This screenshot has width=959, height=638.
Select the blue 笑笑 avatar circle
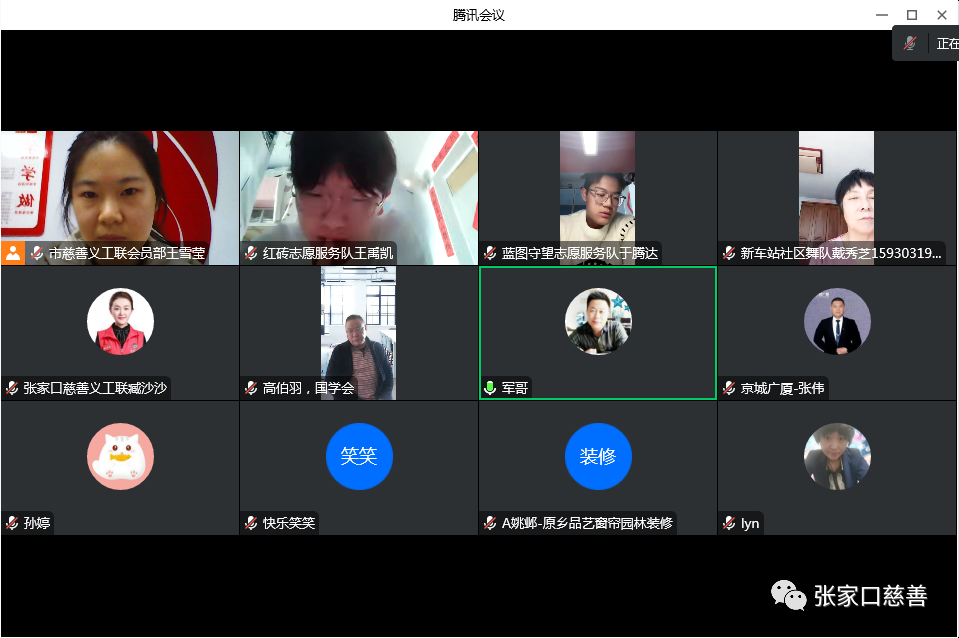[359, 456]
